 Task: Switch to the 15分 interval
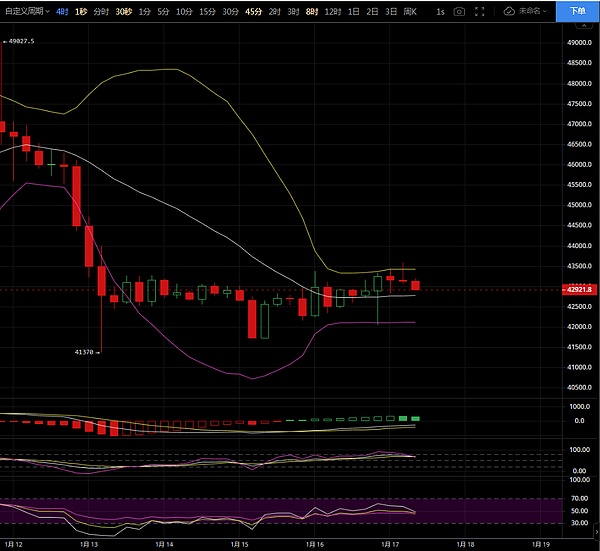(x=207, y=11)
